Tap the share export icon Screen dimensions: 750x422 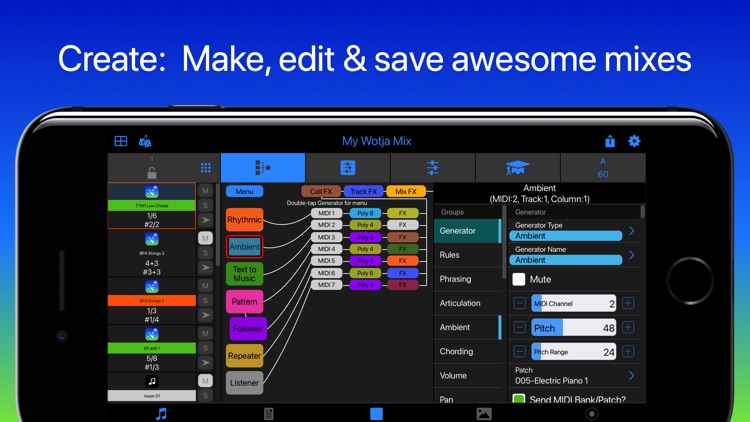[610, 141]
